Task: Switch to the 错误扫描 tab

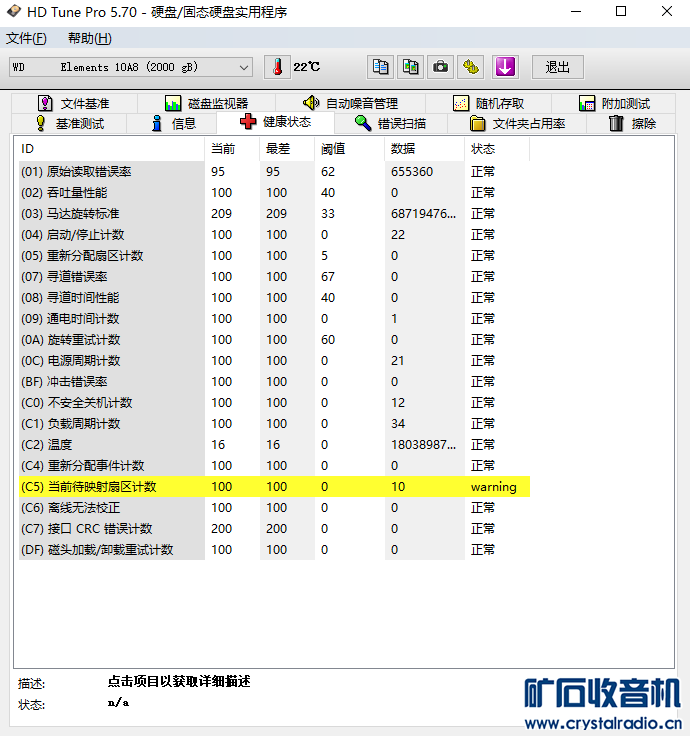Action: pos(391,123)
